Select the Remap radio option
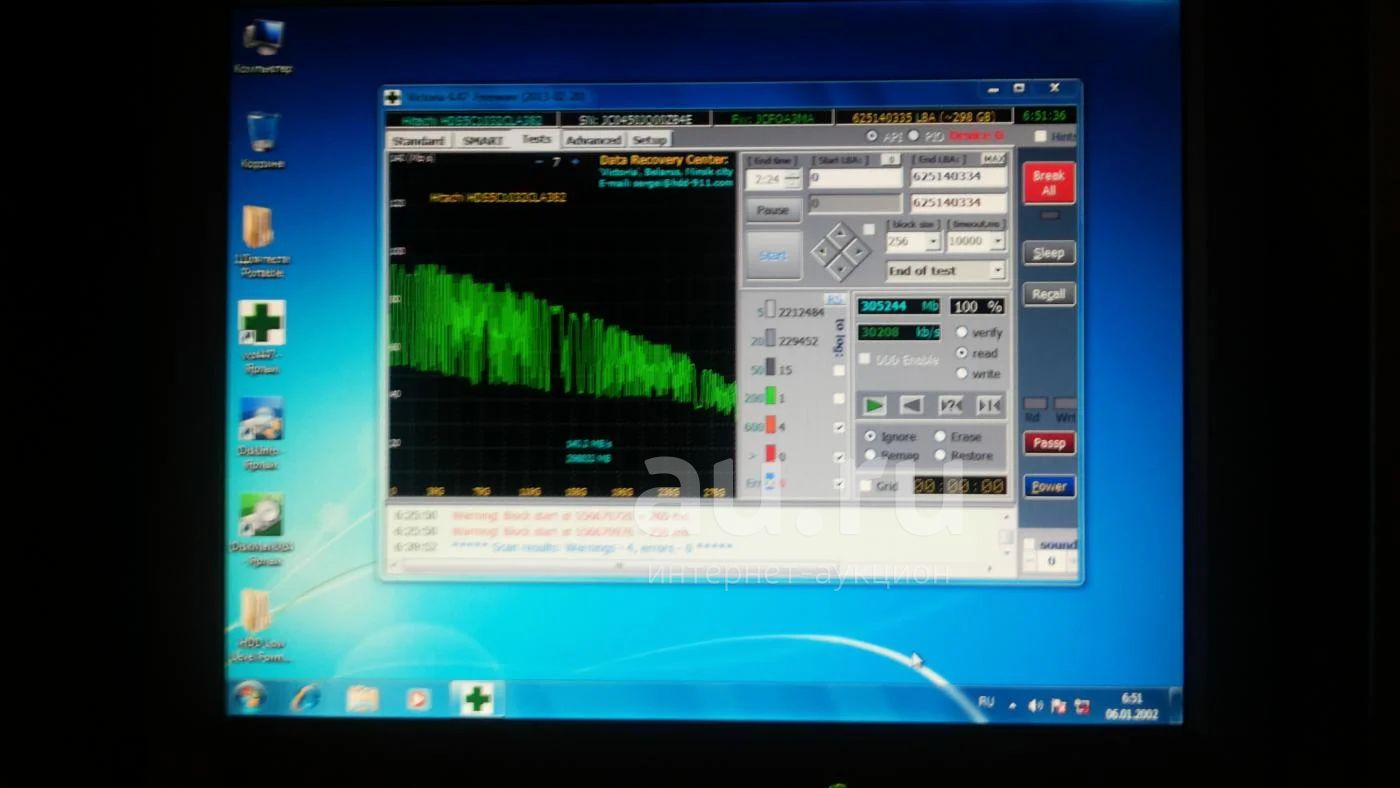 [x=870, y=455]
